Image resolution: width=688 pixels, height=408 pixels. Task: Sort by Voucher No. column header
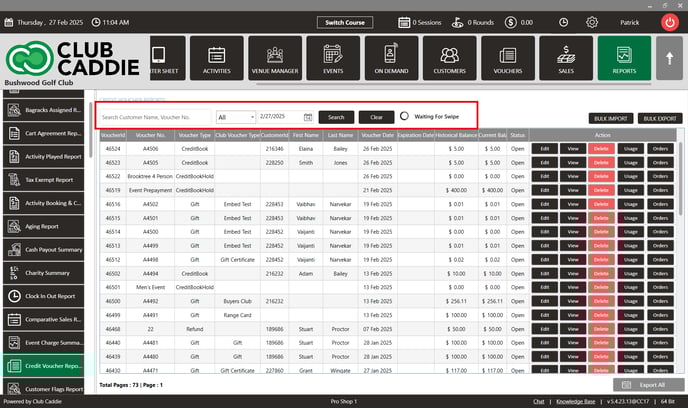(x=150, y=135)
